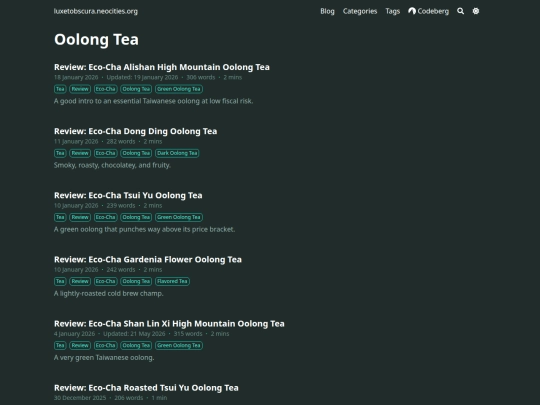Image resolution: width=540 pixels, height=405 pixels.
Task: Open Review: Eco-Cha Shan Lin Xi High Mountain post
Action: [x=169, y=324]
